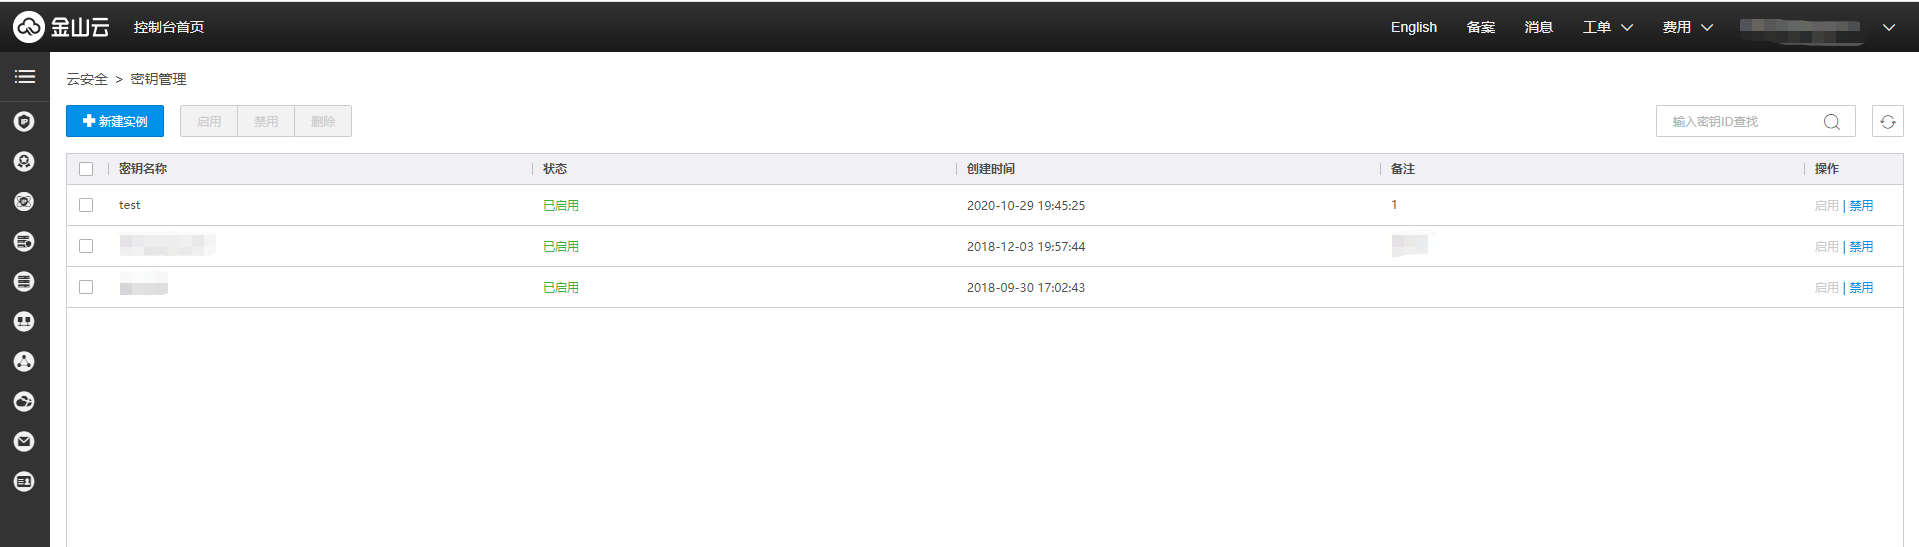Image resolution: width=1919 pixels, height=547 pixels.
Task: Click 启用 for the test key
Action: point(1827,205)
